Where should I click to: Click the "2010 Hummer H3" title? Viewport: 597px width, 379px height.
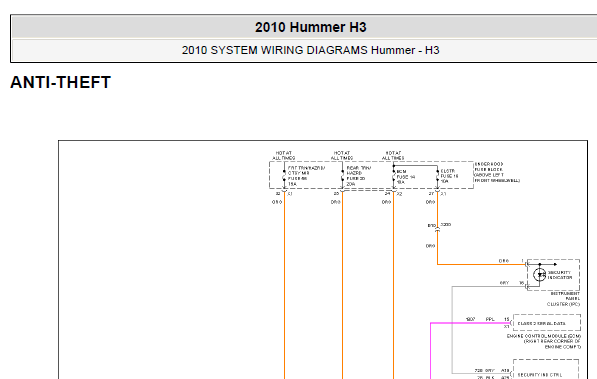(x=310, y=27)
